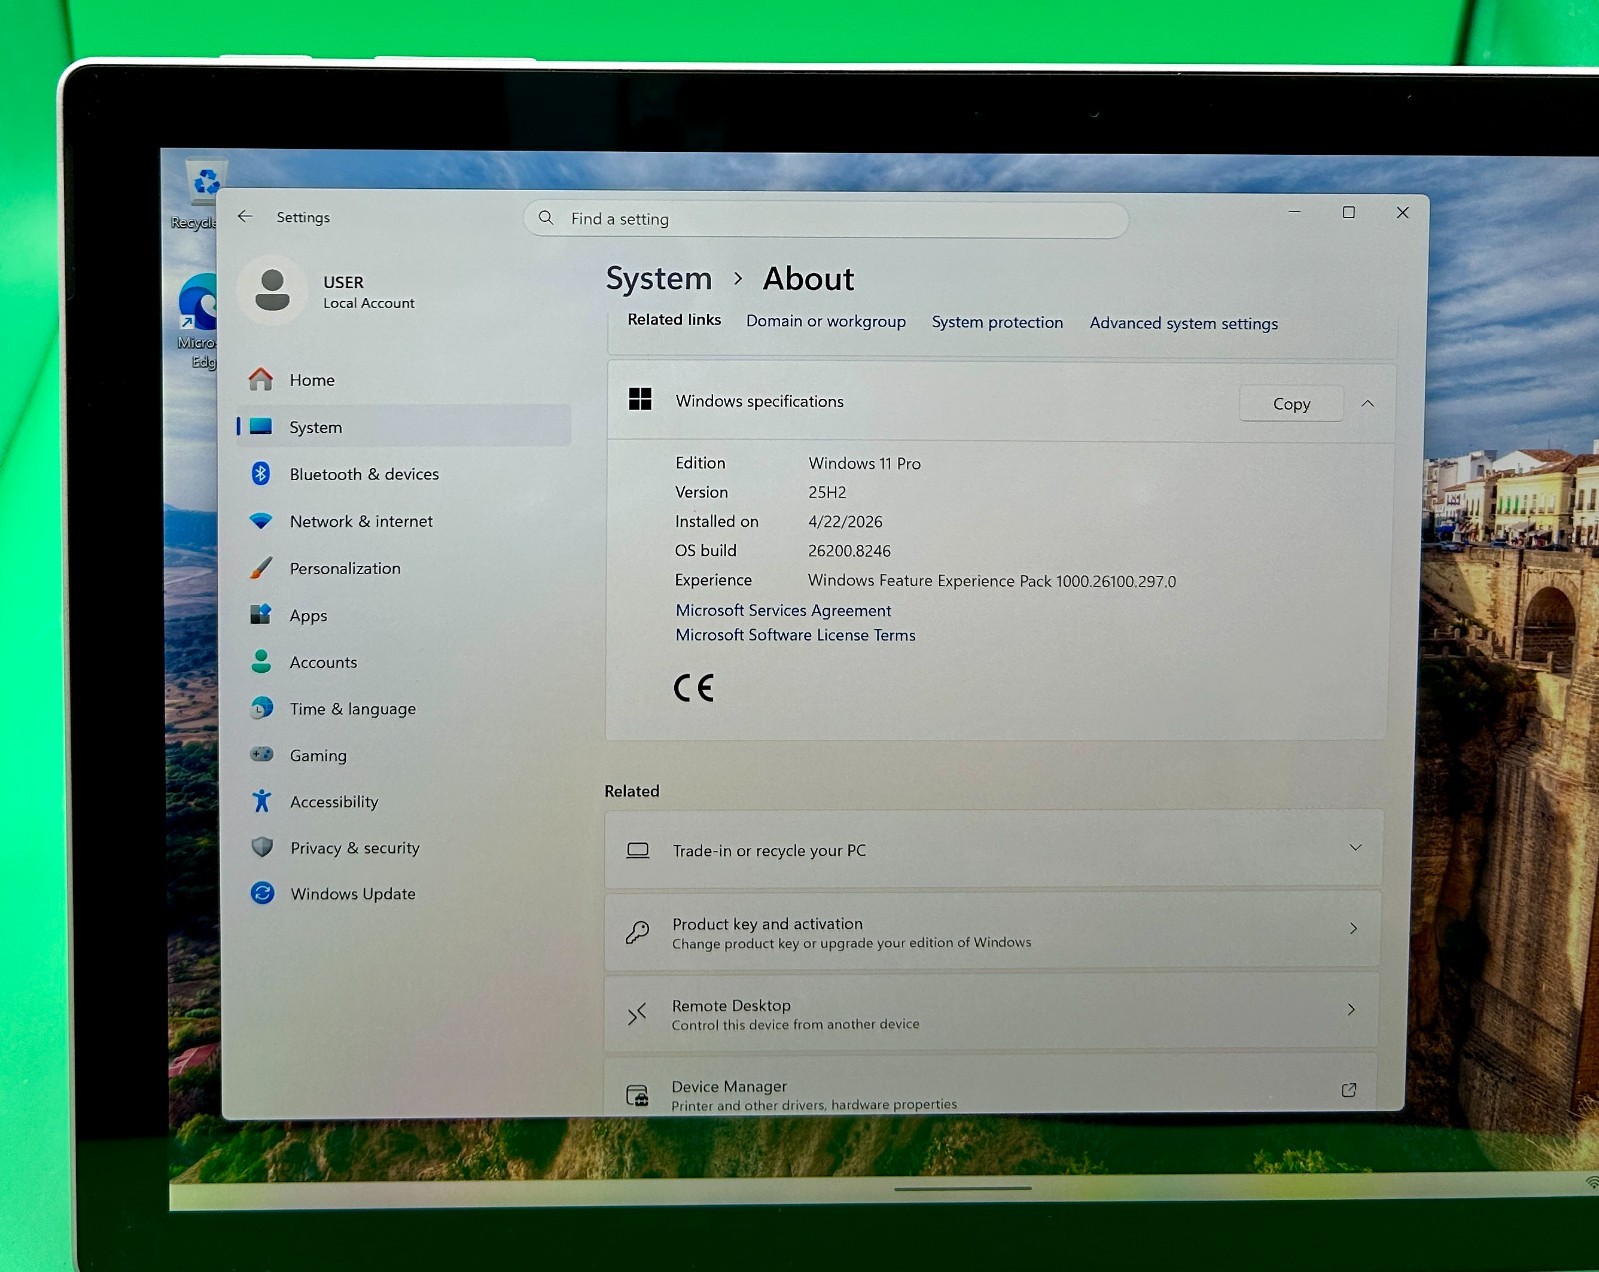The image size is (1599, 1272).
Task: Copy the Windows specifications
Action: pos(1291,404)
